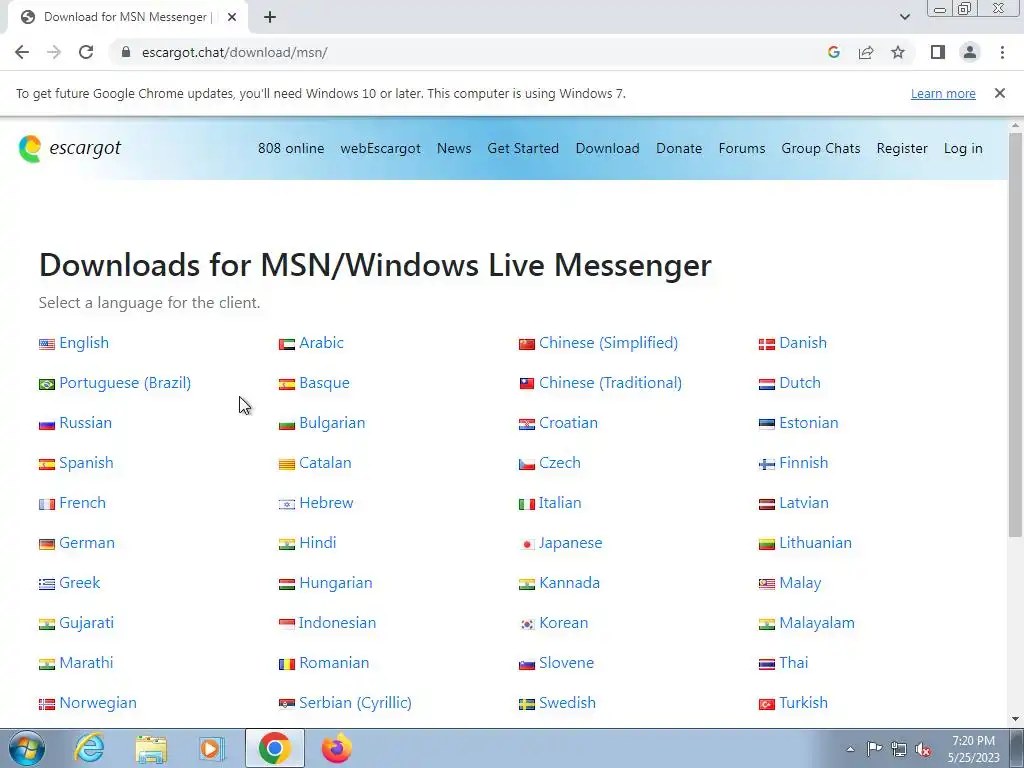Open Chrome profile avatar
The width and height of the screenshot is (1024, 768).
pyautogui.click(x=970, y=52)
